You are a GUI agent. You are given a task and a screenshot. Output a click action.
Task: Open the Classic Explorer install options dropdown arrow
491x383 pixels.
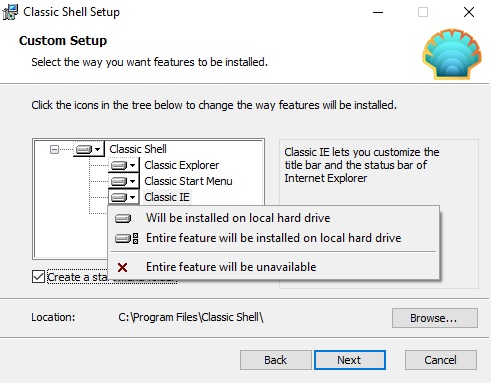[x=133, y=165]
